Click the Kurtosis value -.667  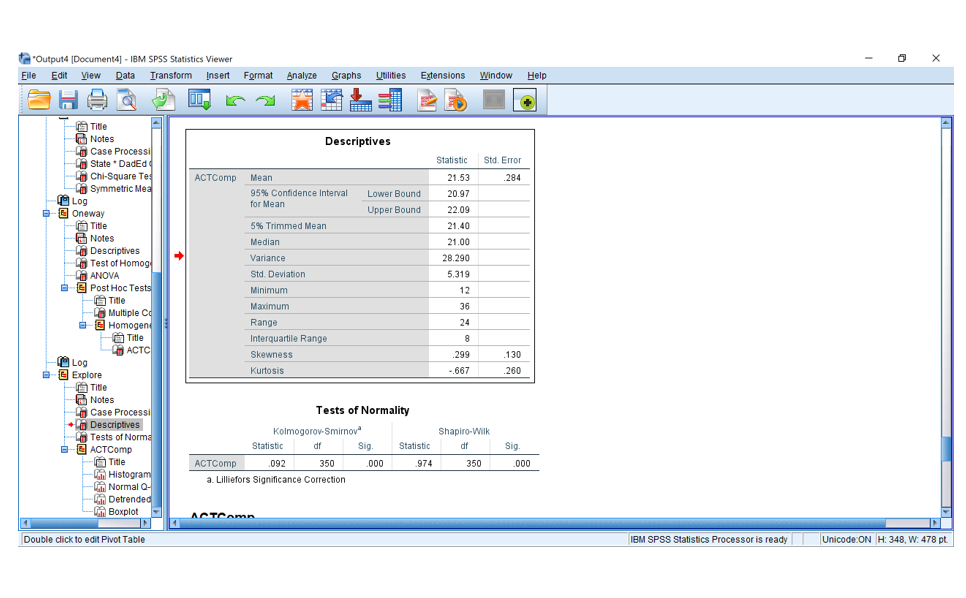coord(459,371)
